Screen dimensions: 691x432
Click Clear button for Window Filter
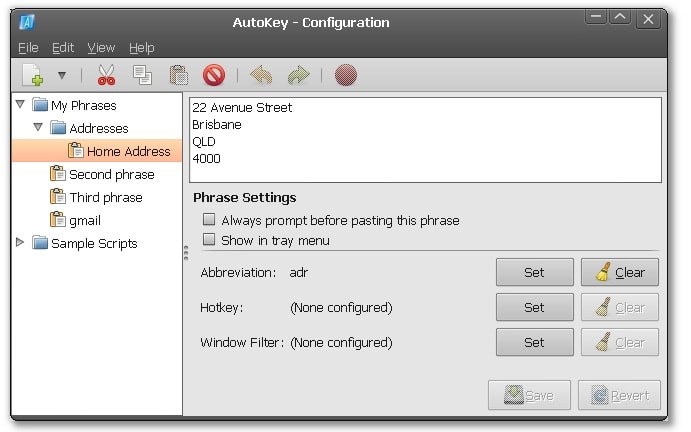pyautogui.click(x=620, y=342)
